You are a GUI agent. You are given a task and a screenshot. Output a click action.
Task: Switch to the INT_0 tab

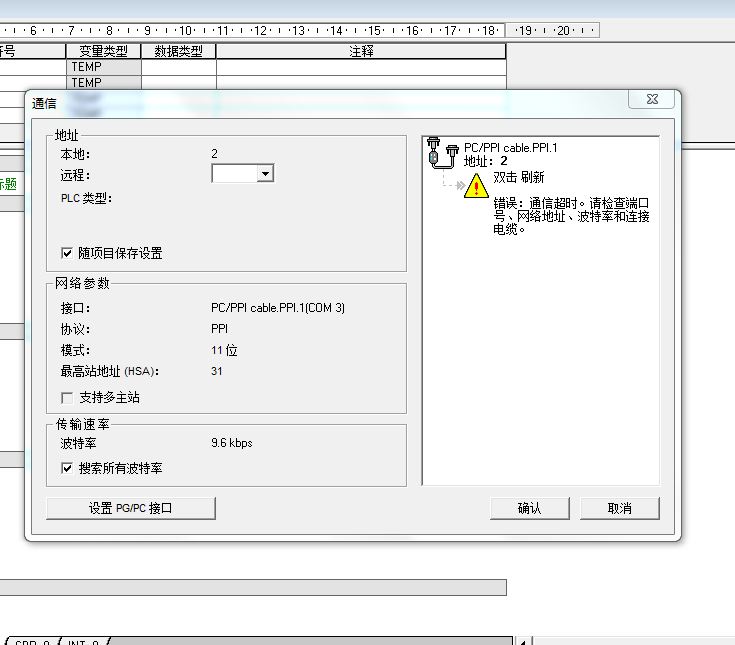[83, 642]
